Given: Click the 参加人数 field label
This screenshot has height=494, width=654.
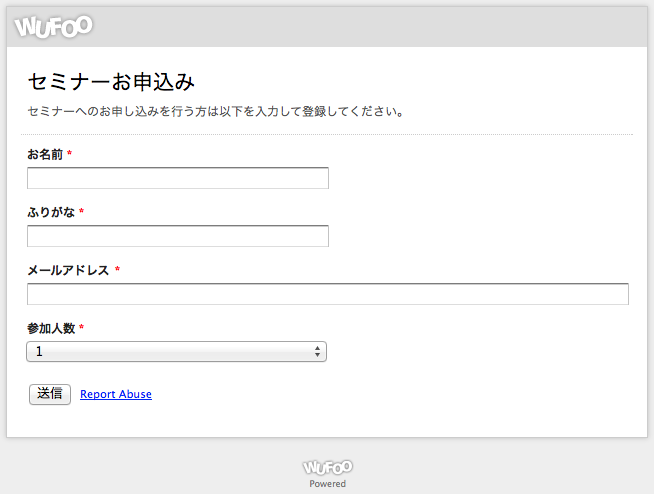Looking at the screenshot, I should [51, 328].
